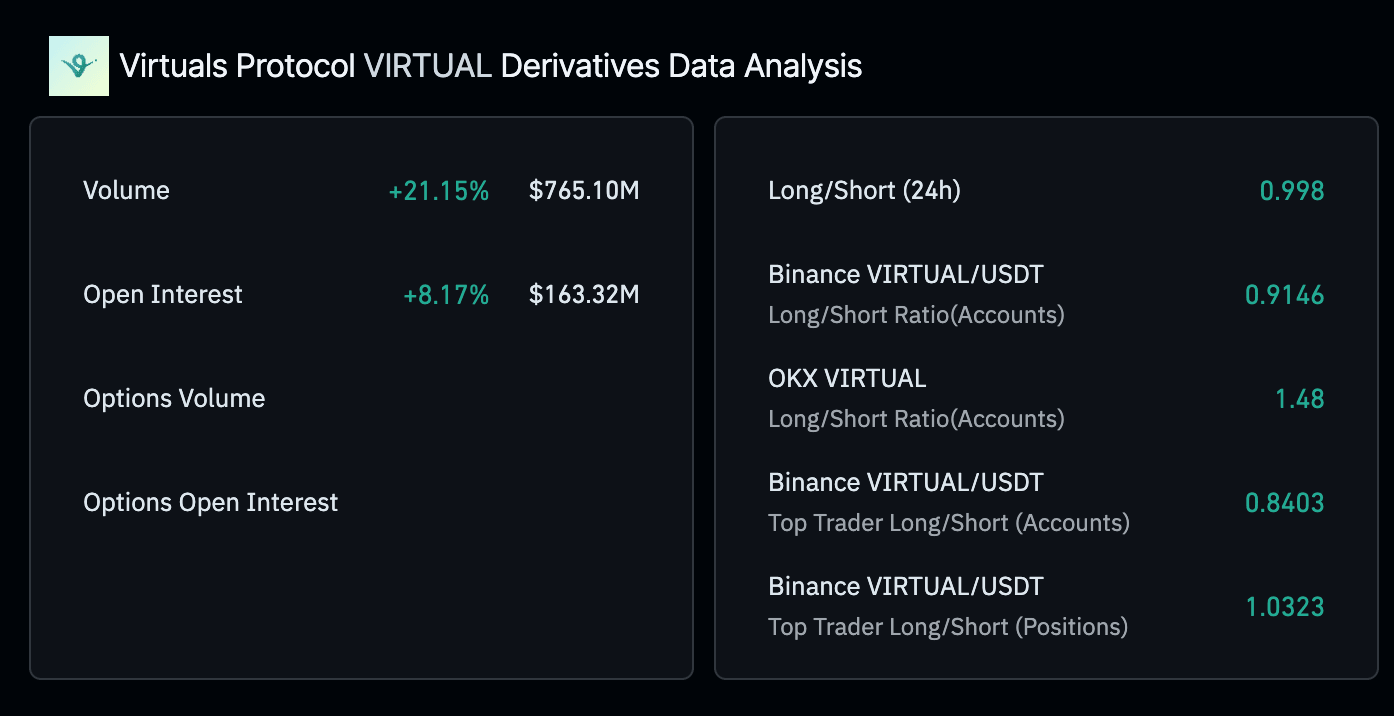Select the Open Interest label
Viewport: 1394px width, 716px height.
pyautogui.click(x=163, y=295)
